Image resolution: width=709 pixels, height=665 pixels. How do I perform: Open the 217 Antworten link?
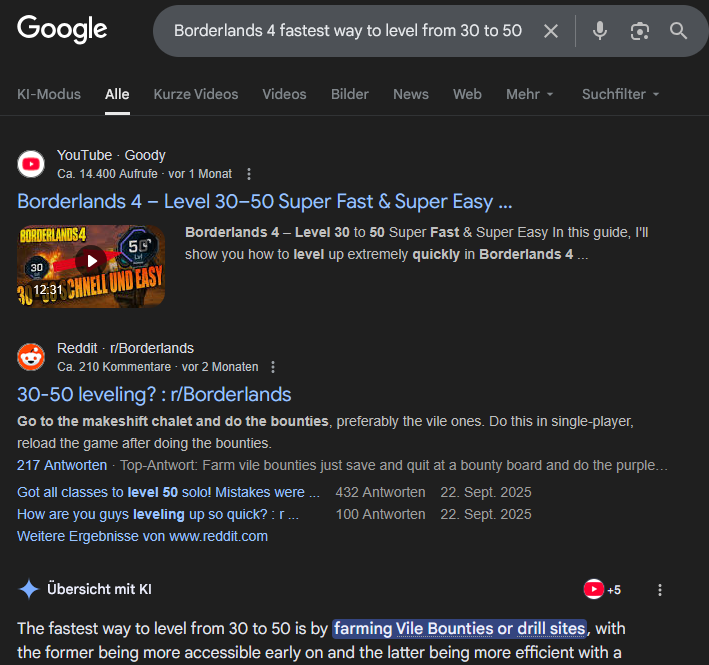click(x=62, y=465)
